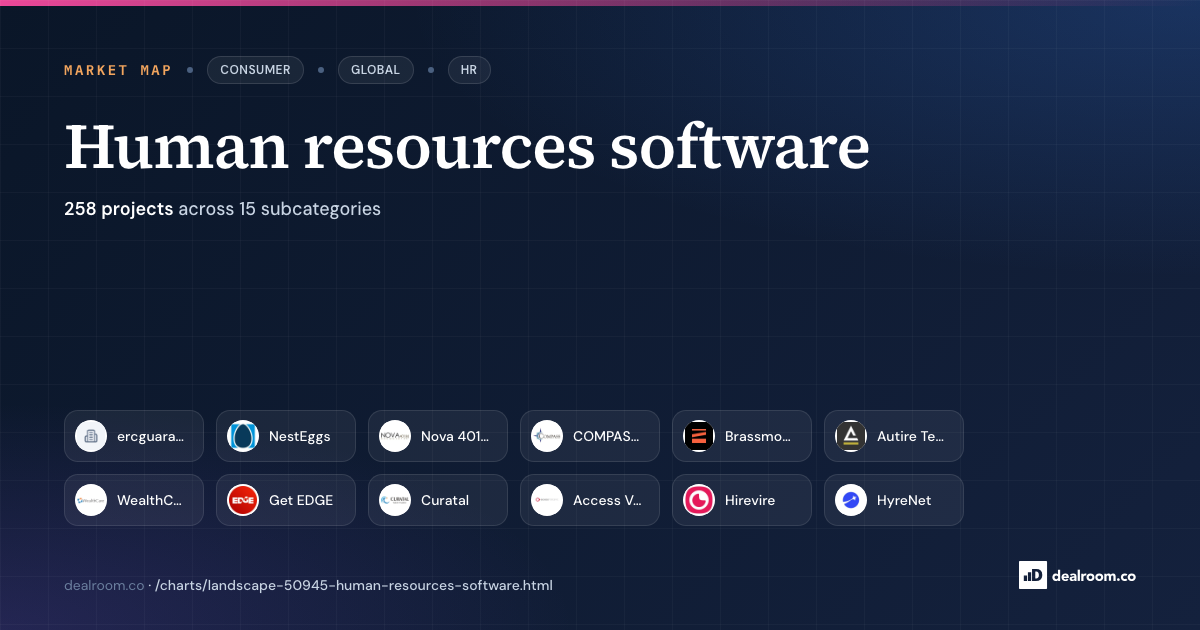Viewport: 1200px width, 630px height.
Task: Click the WealthC... card name text
Action: click(150, 500)
